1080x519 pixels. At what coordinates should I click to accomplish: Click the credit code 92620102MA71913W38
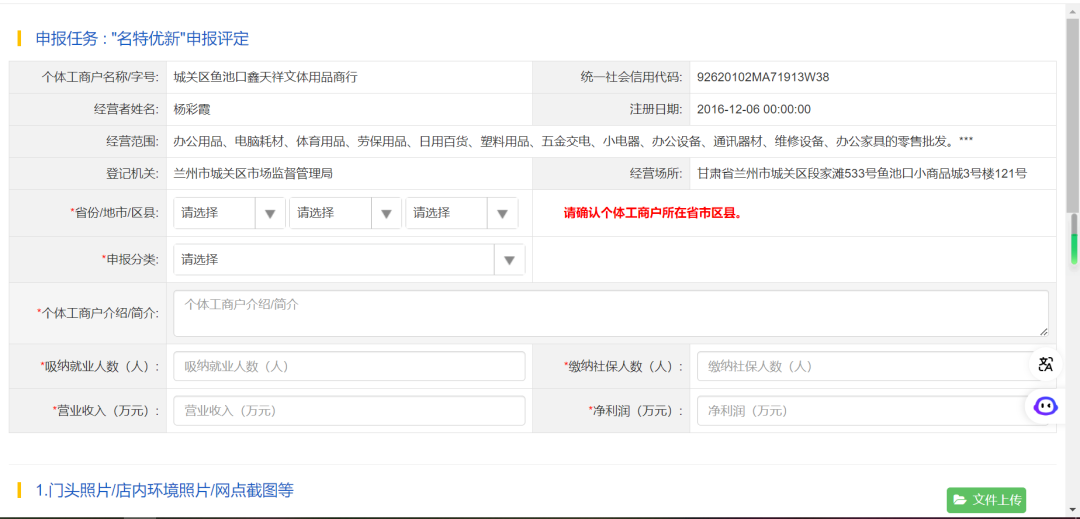pyautogui.click(x=762, y=77)
